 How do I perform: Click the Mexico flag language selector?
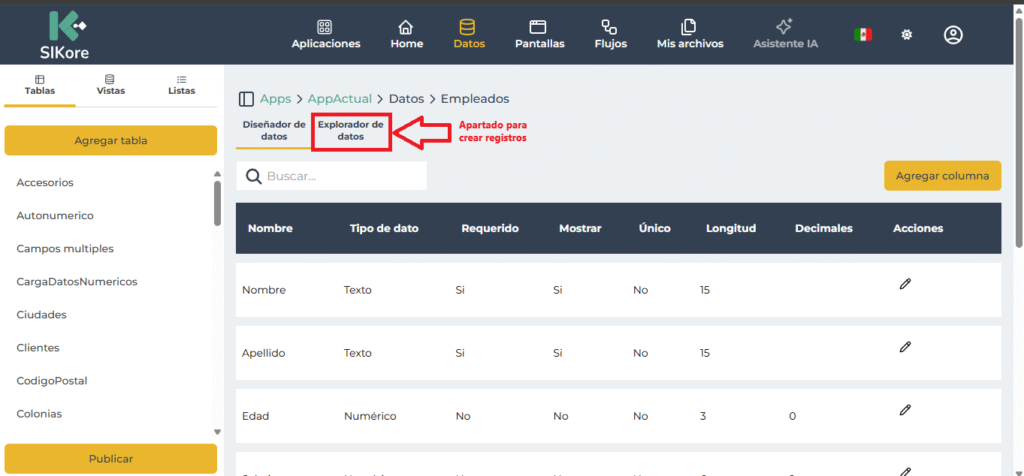(x=862, y=35)
